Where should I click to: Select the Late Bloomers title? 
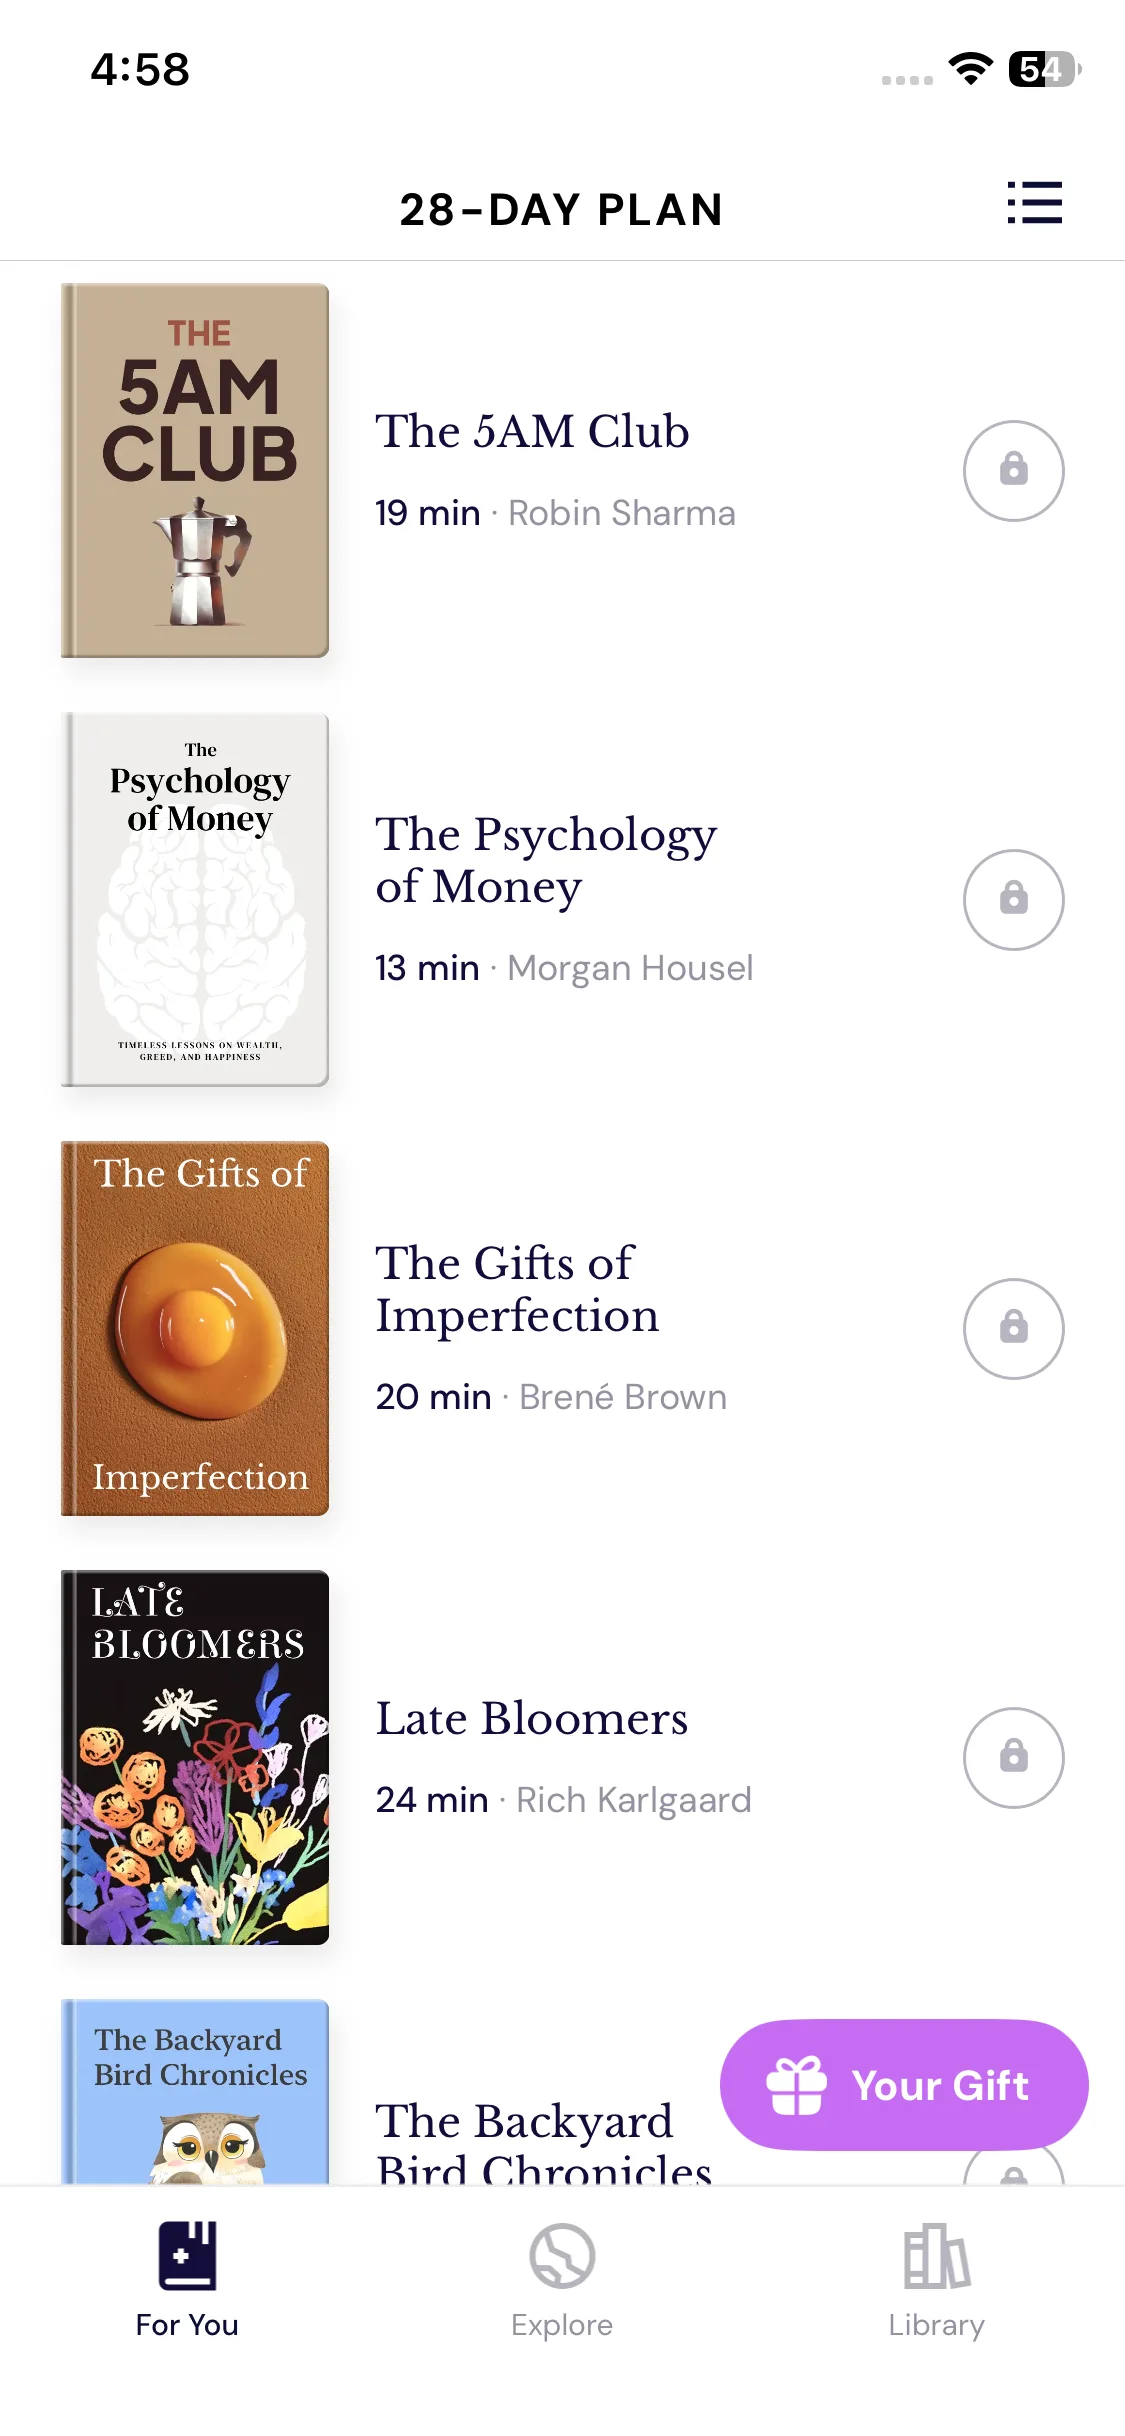(x=532, y=1719)
